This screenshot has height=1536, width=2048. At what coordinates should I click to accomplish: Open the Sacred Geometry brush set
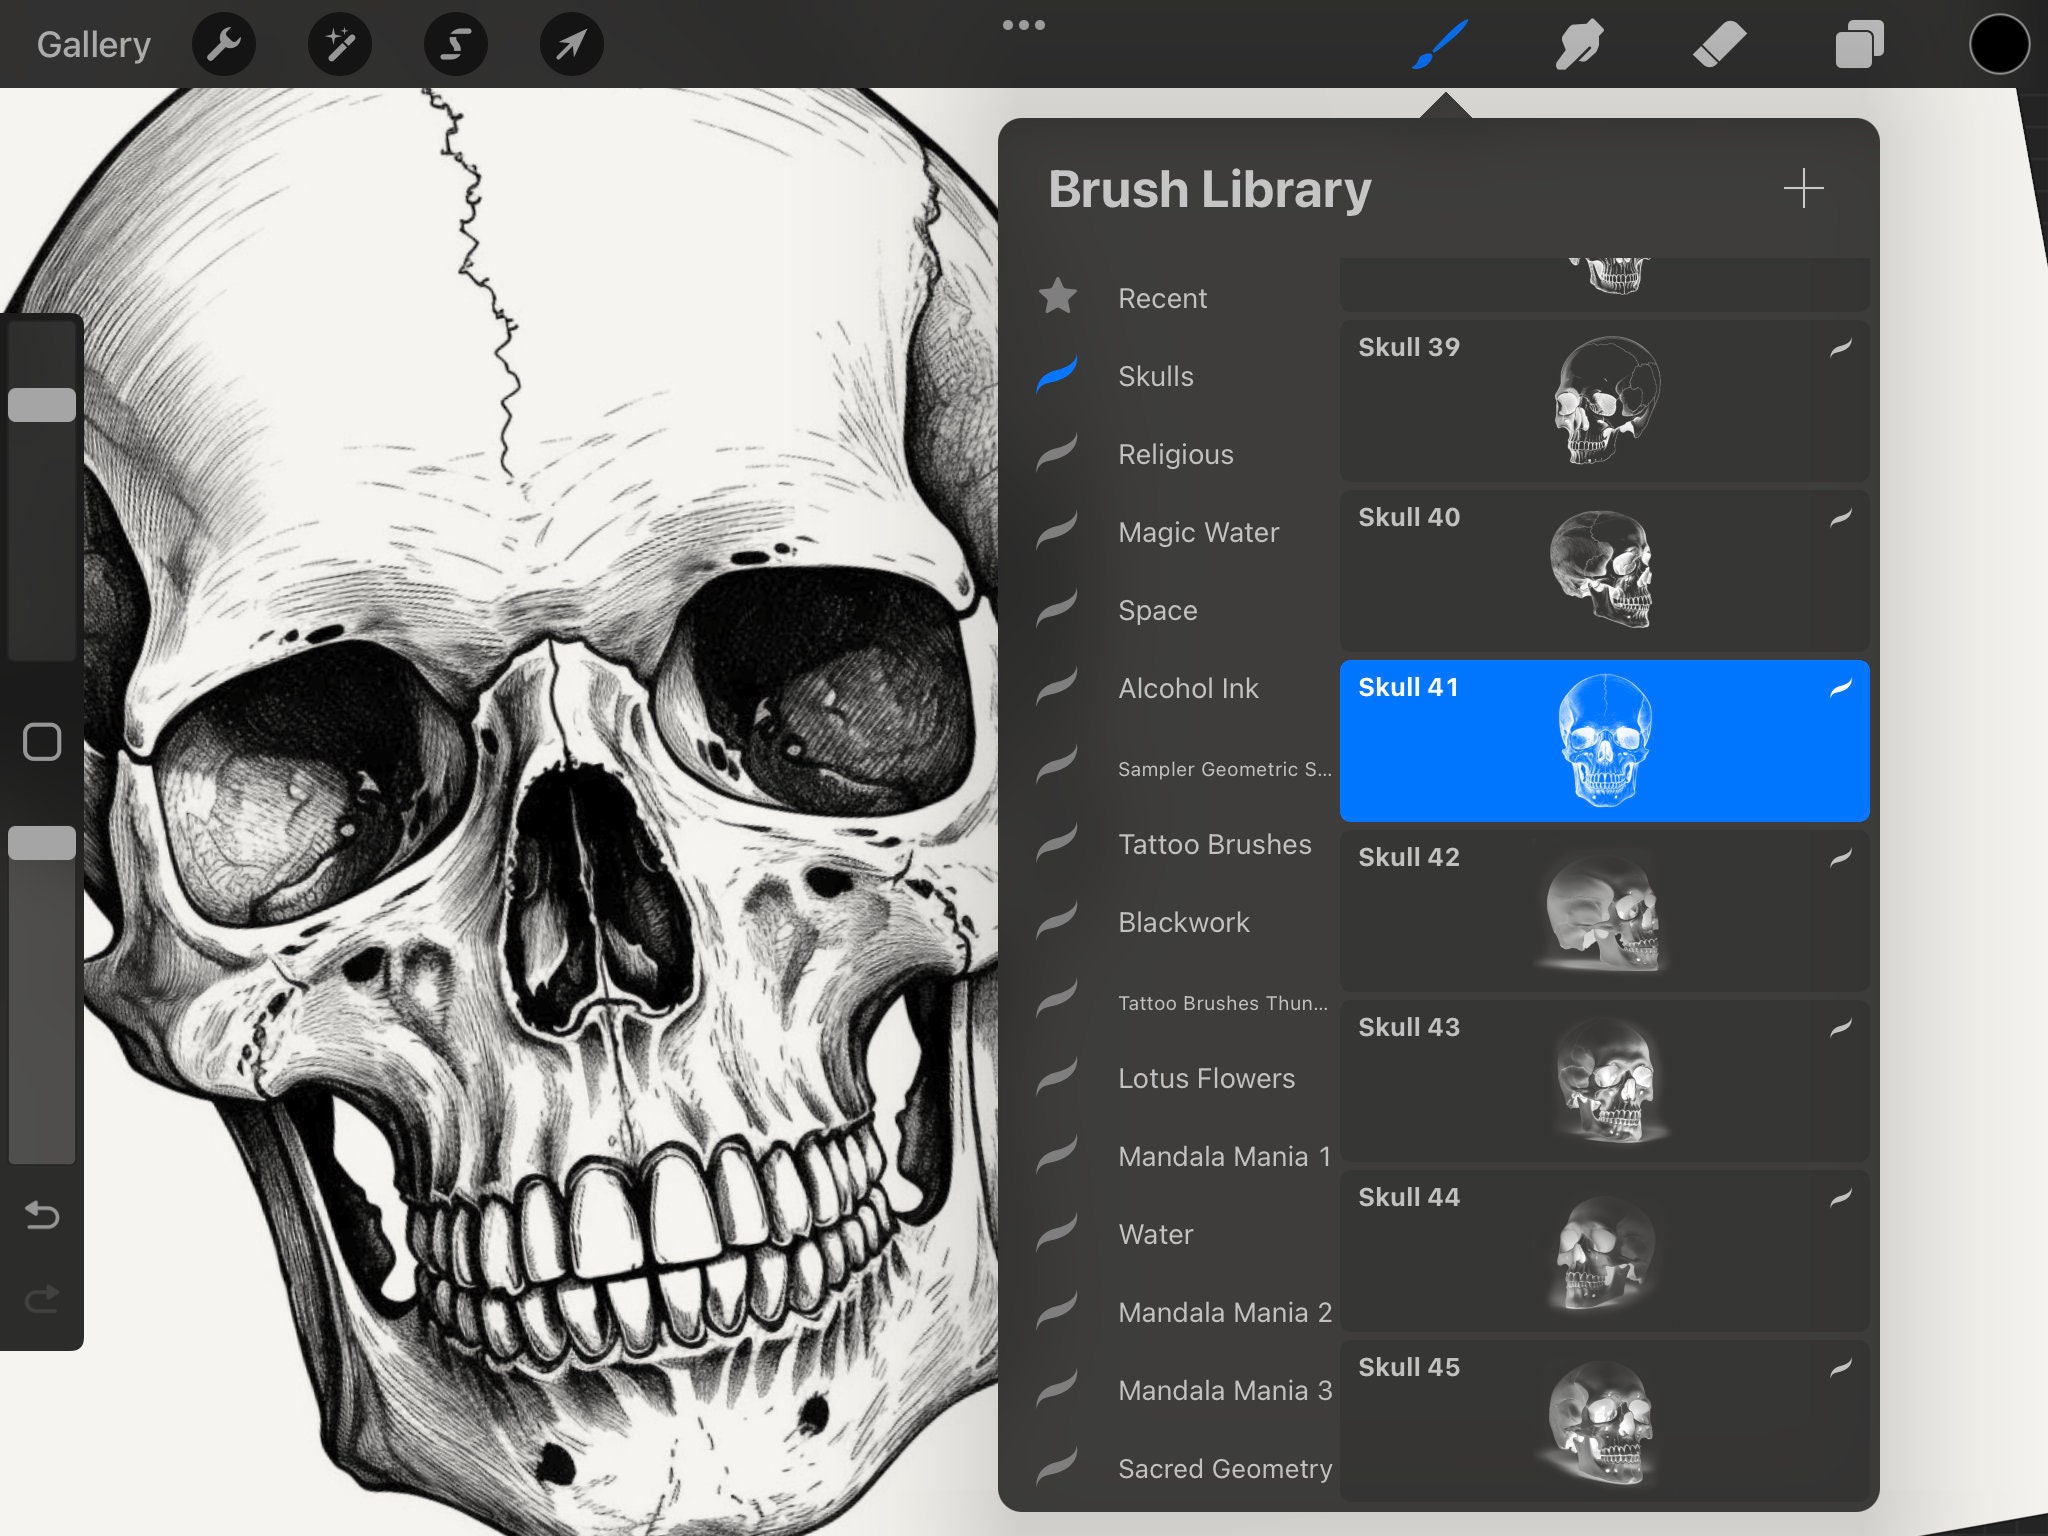click(x=1225, y=1468)
